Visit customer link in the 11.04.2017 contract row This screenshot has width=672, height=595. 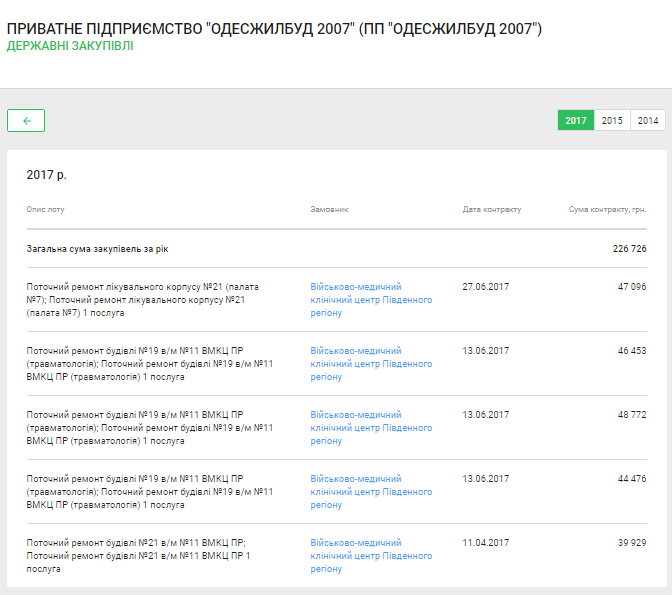371,555
